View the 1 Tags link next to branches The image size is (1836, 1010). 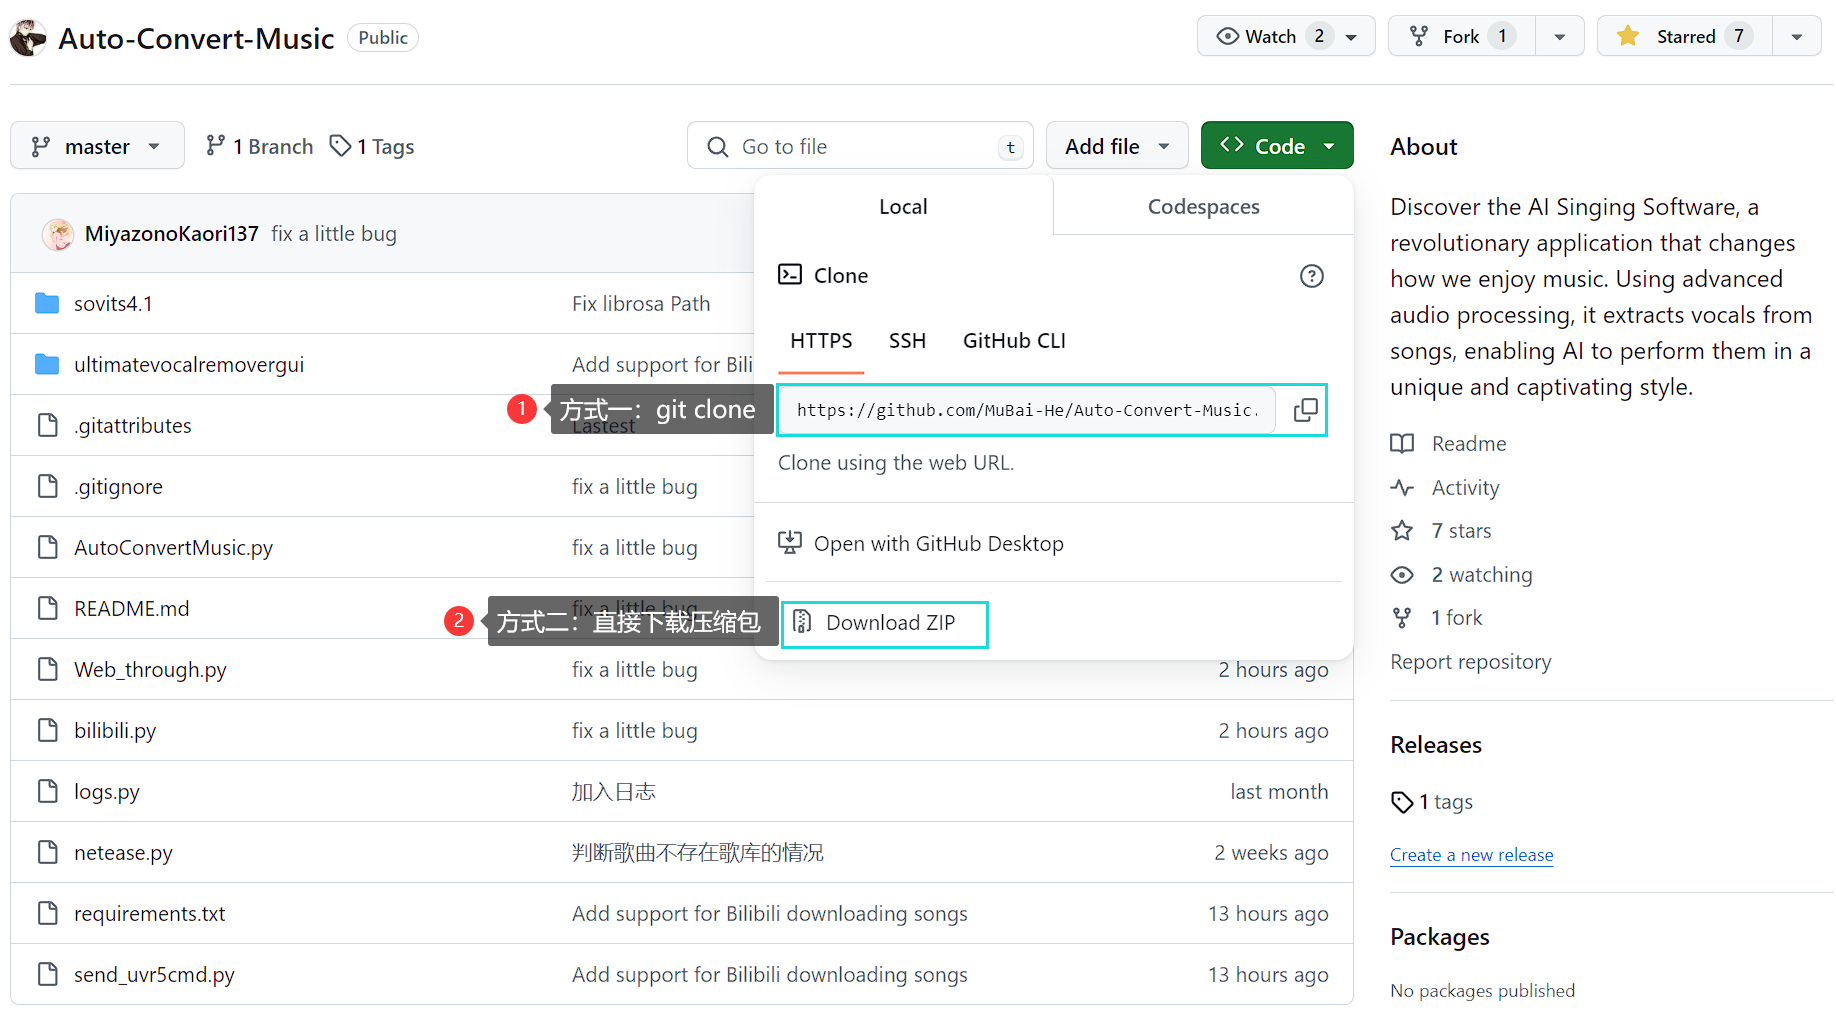tap(372, 146)
